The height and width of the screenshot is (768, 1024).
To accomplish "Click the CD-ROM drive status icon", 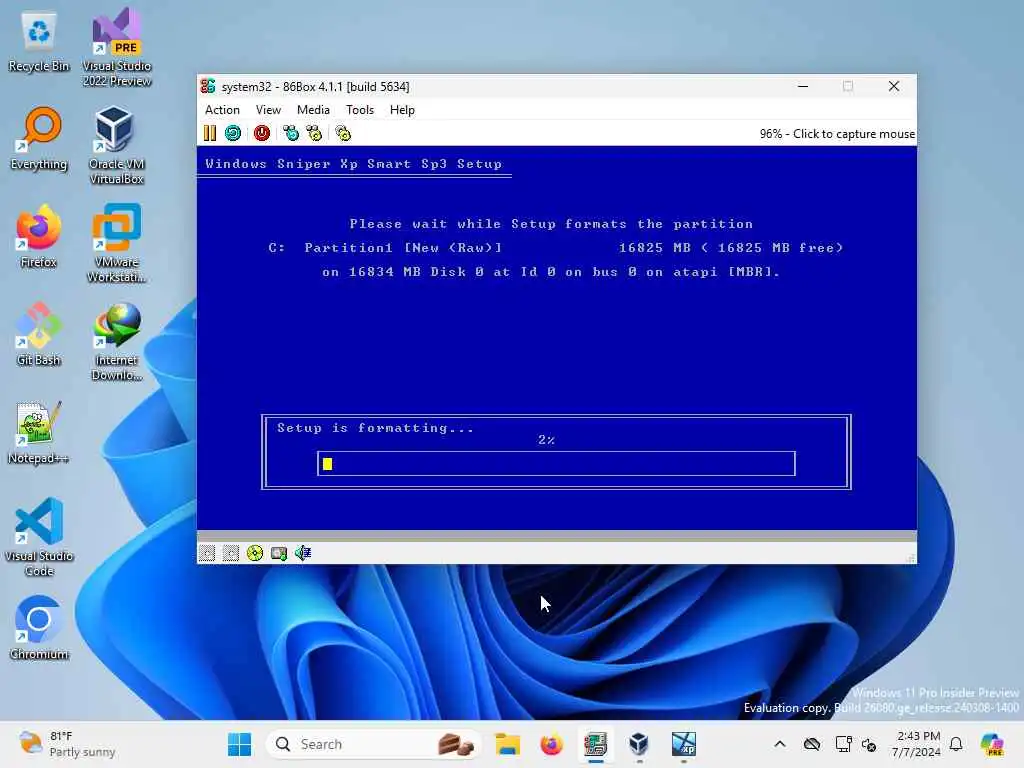I will [x=255, y=553].
